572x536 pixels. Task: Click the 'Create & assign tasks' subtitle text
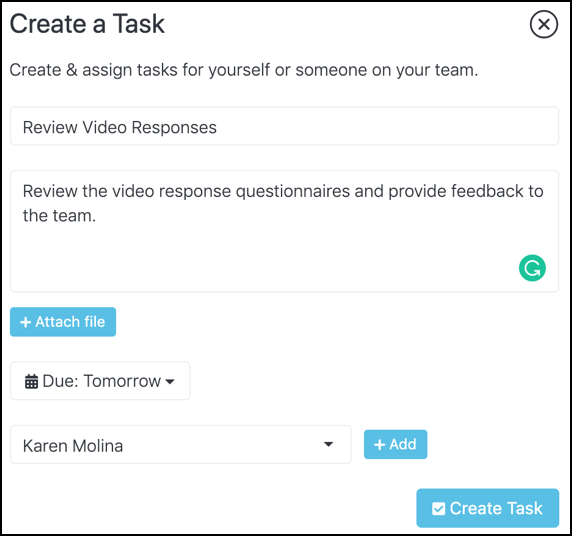pyautogui.click(x=244, y=70)
